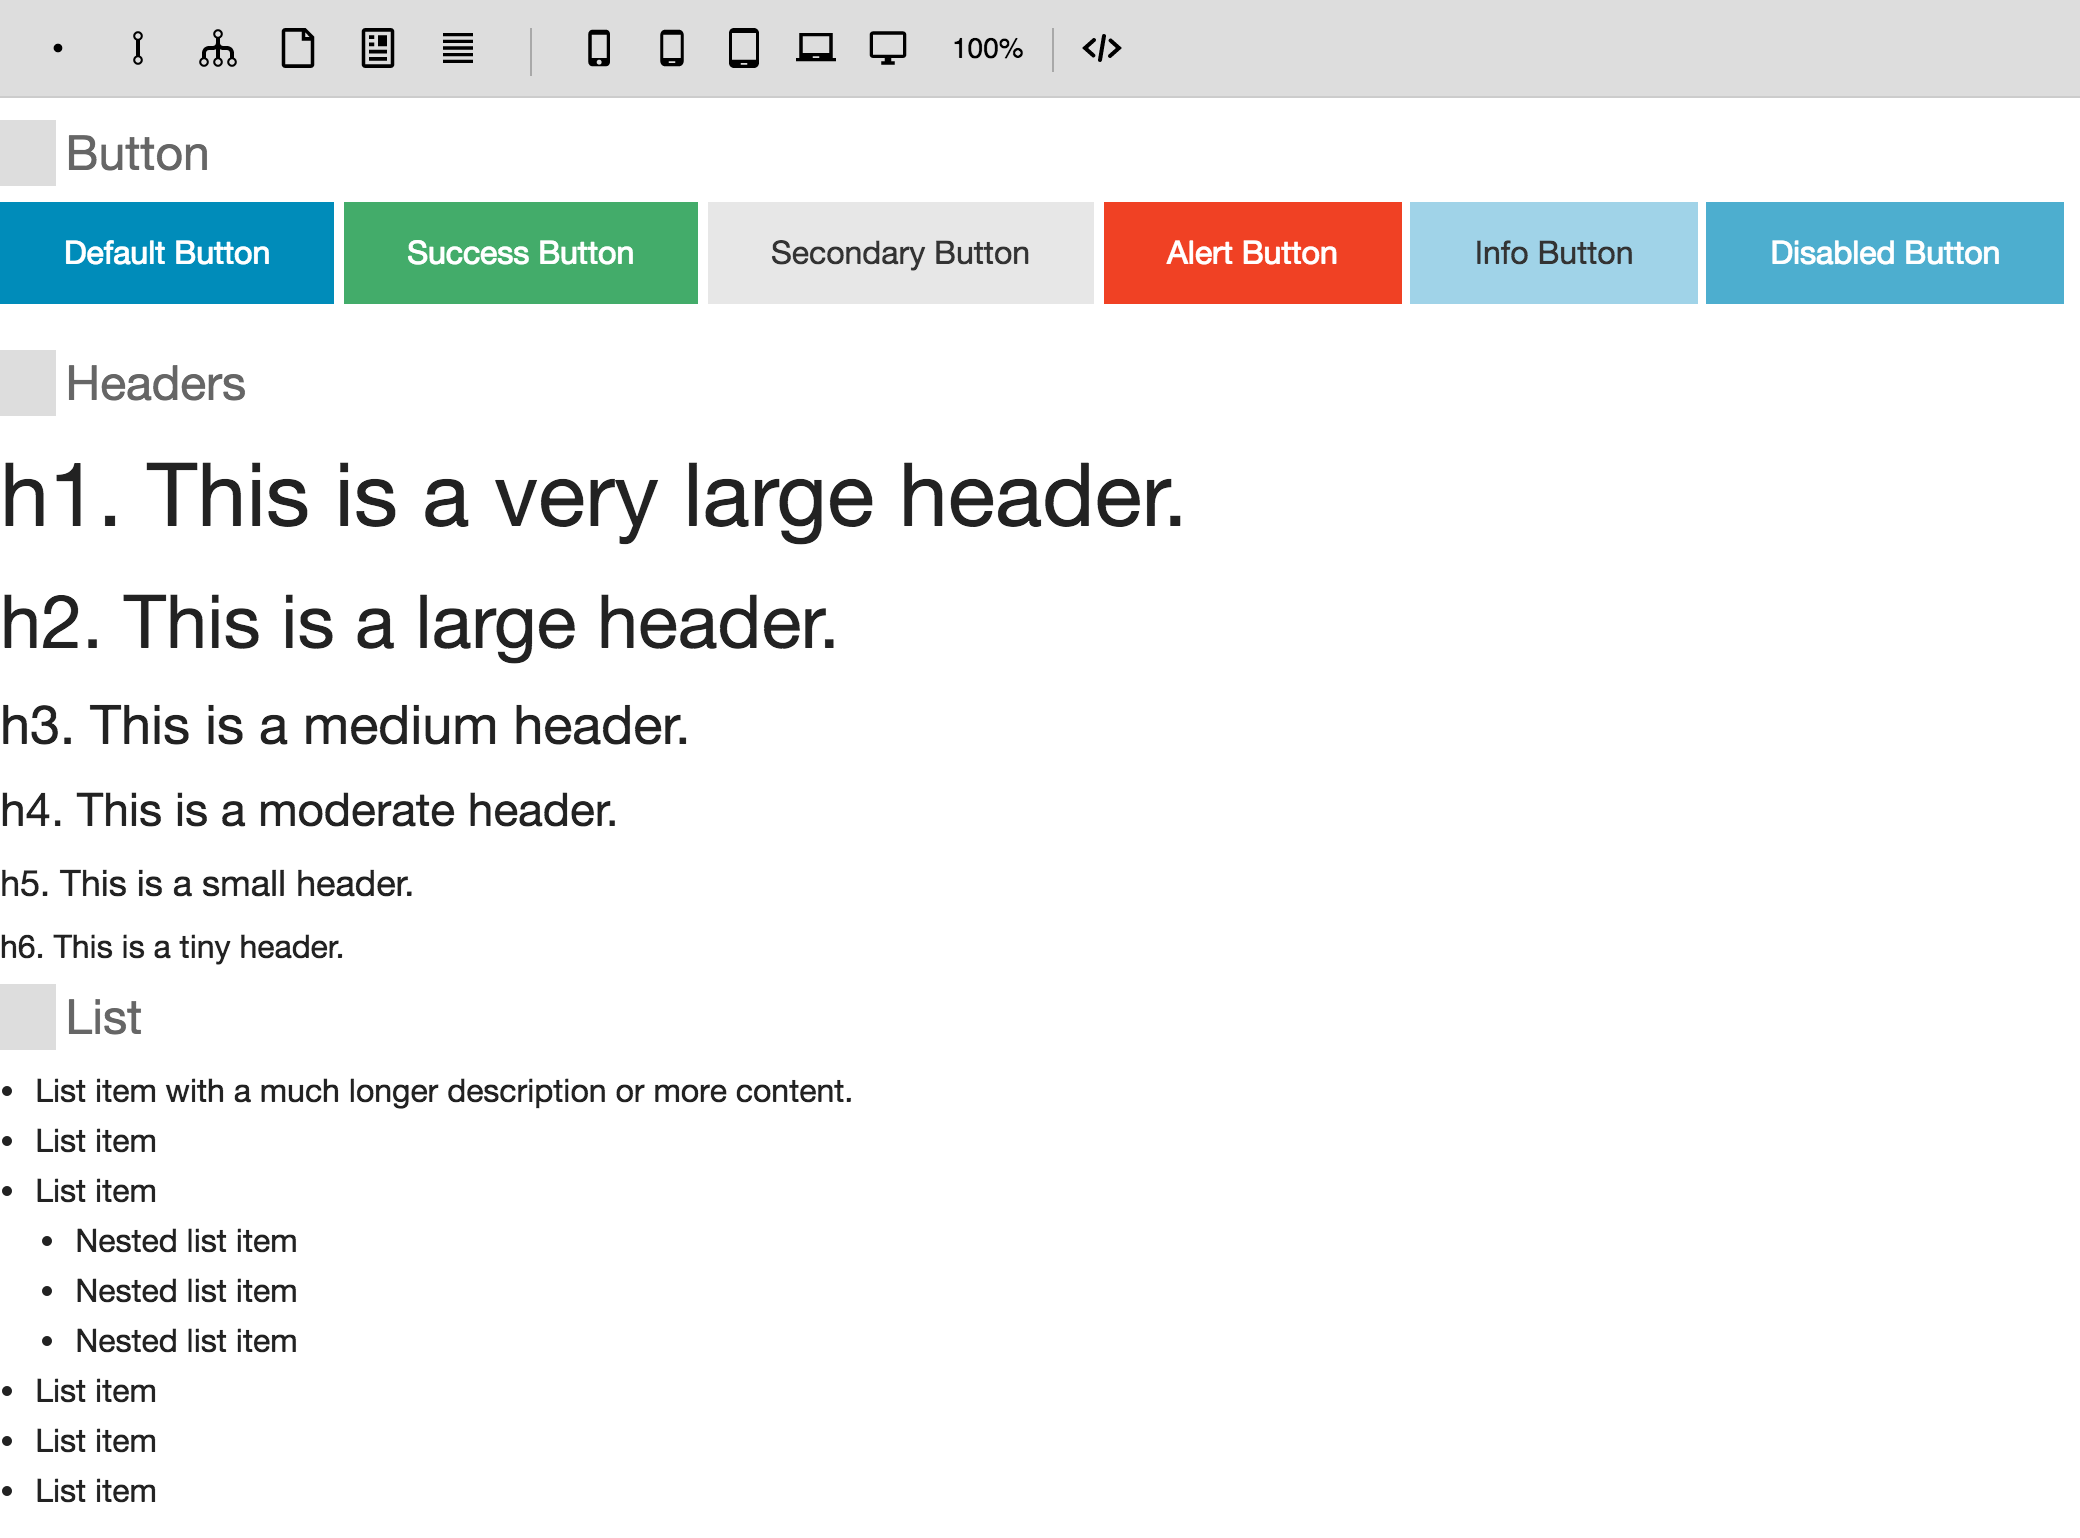Switch to large phone viewport icon
The image size is (2080, 1538).
point(672,48)
